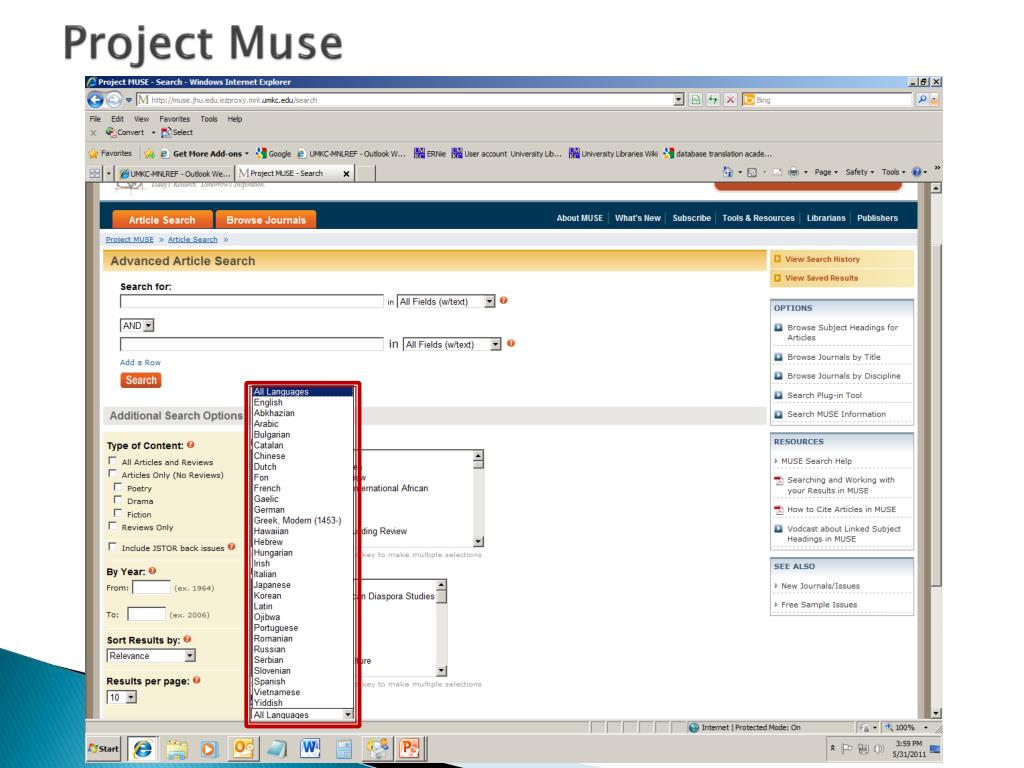Click help icon beside Sort Results by
Screen dimensions: 1024x768
[187, 639]
